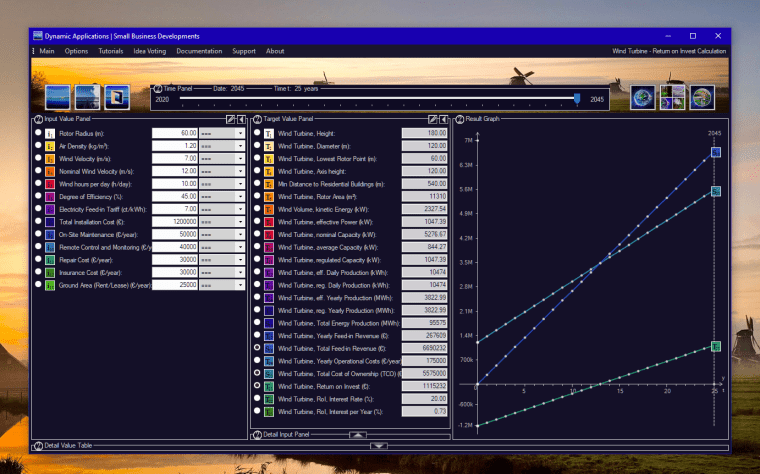The height and width of the screenshot is (474, 760).
Task: Open the Idea Voting menu
Action: [x=150, y=51]
